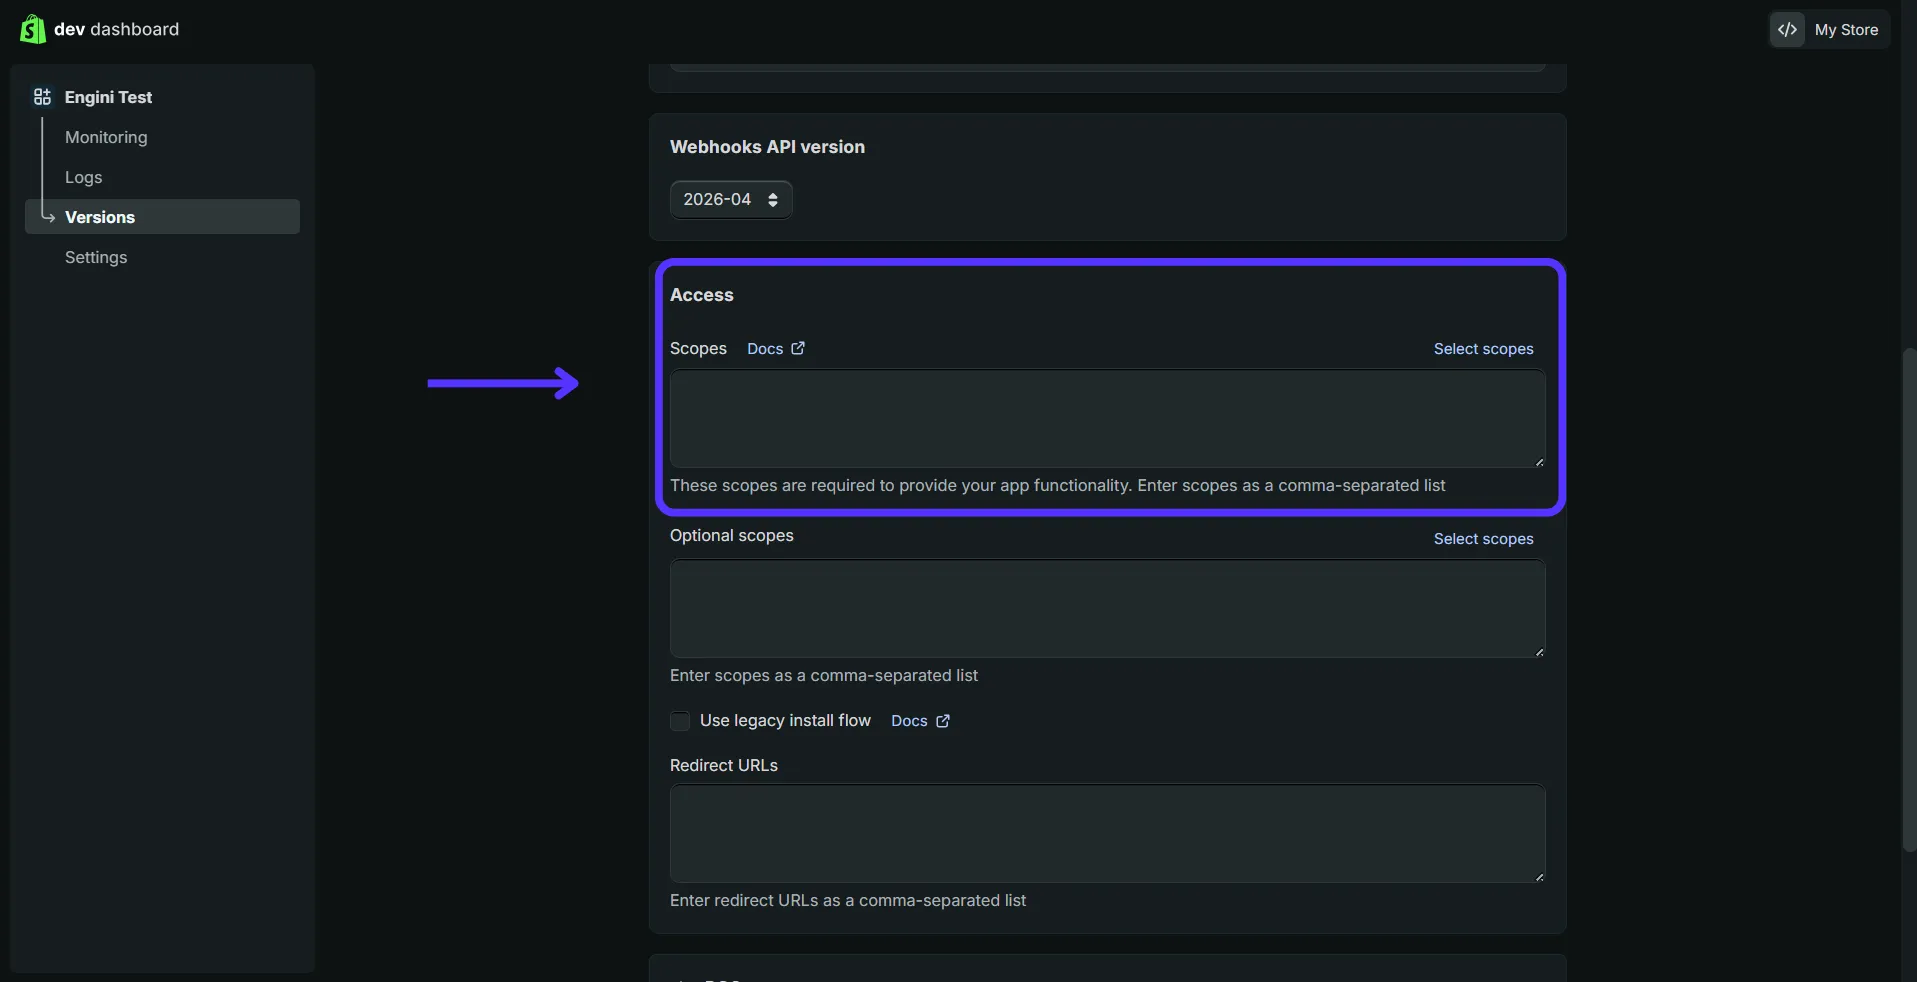Viewport: 1917px width, 982px height.
Task: Click external link icon next to Scopes Docs
Action: [798, 348]
